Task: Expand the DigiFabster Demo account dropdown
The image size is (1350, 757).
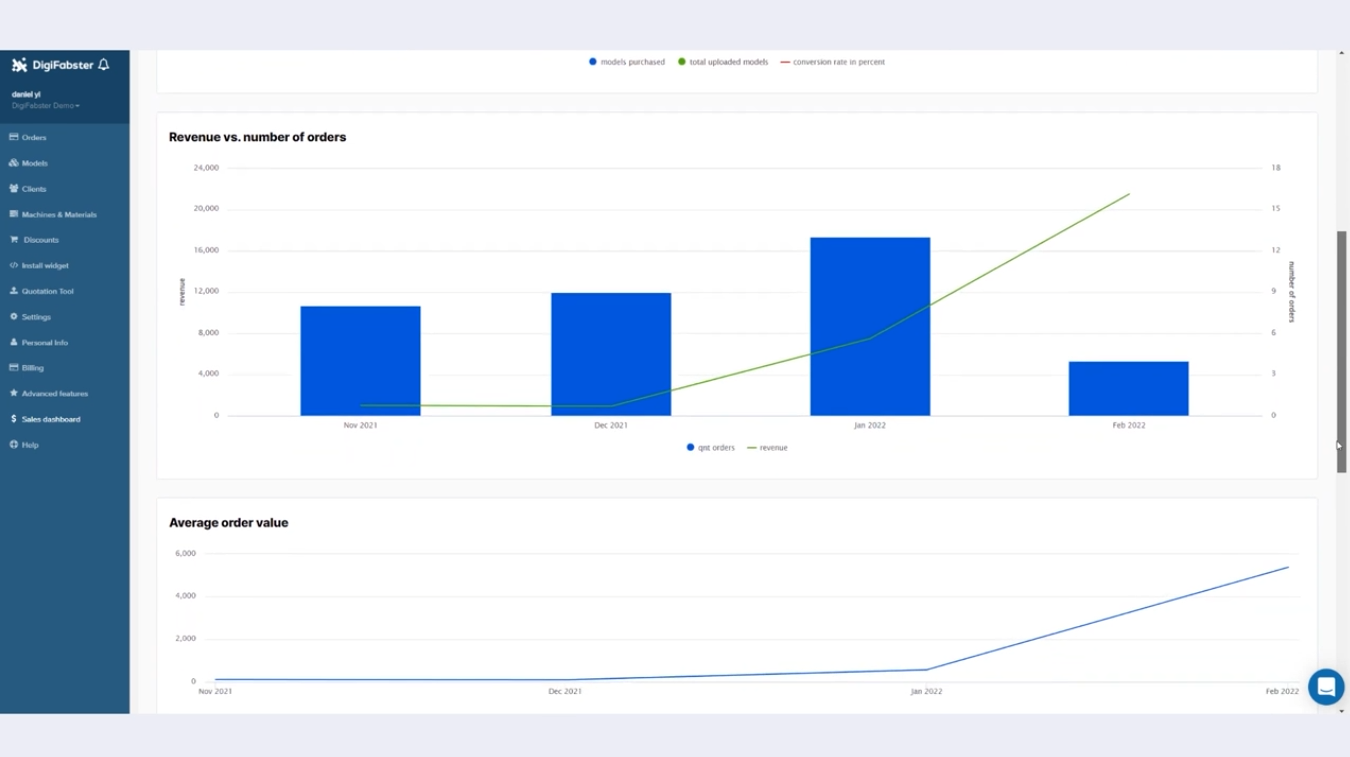Action: [46, 106]
